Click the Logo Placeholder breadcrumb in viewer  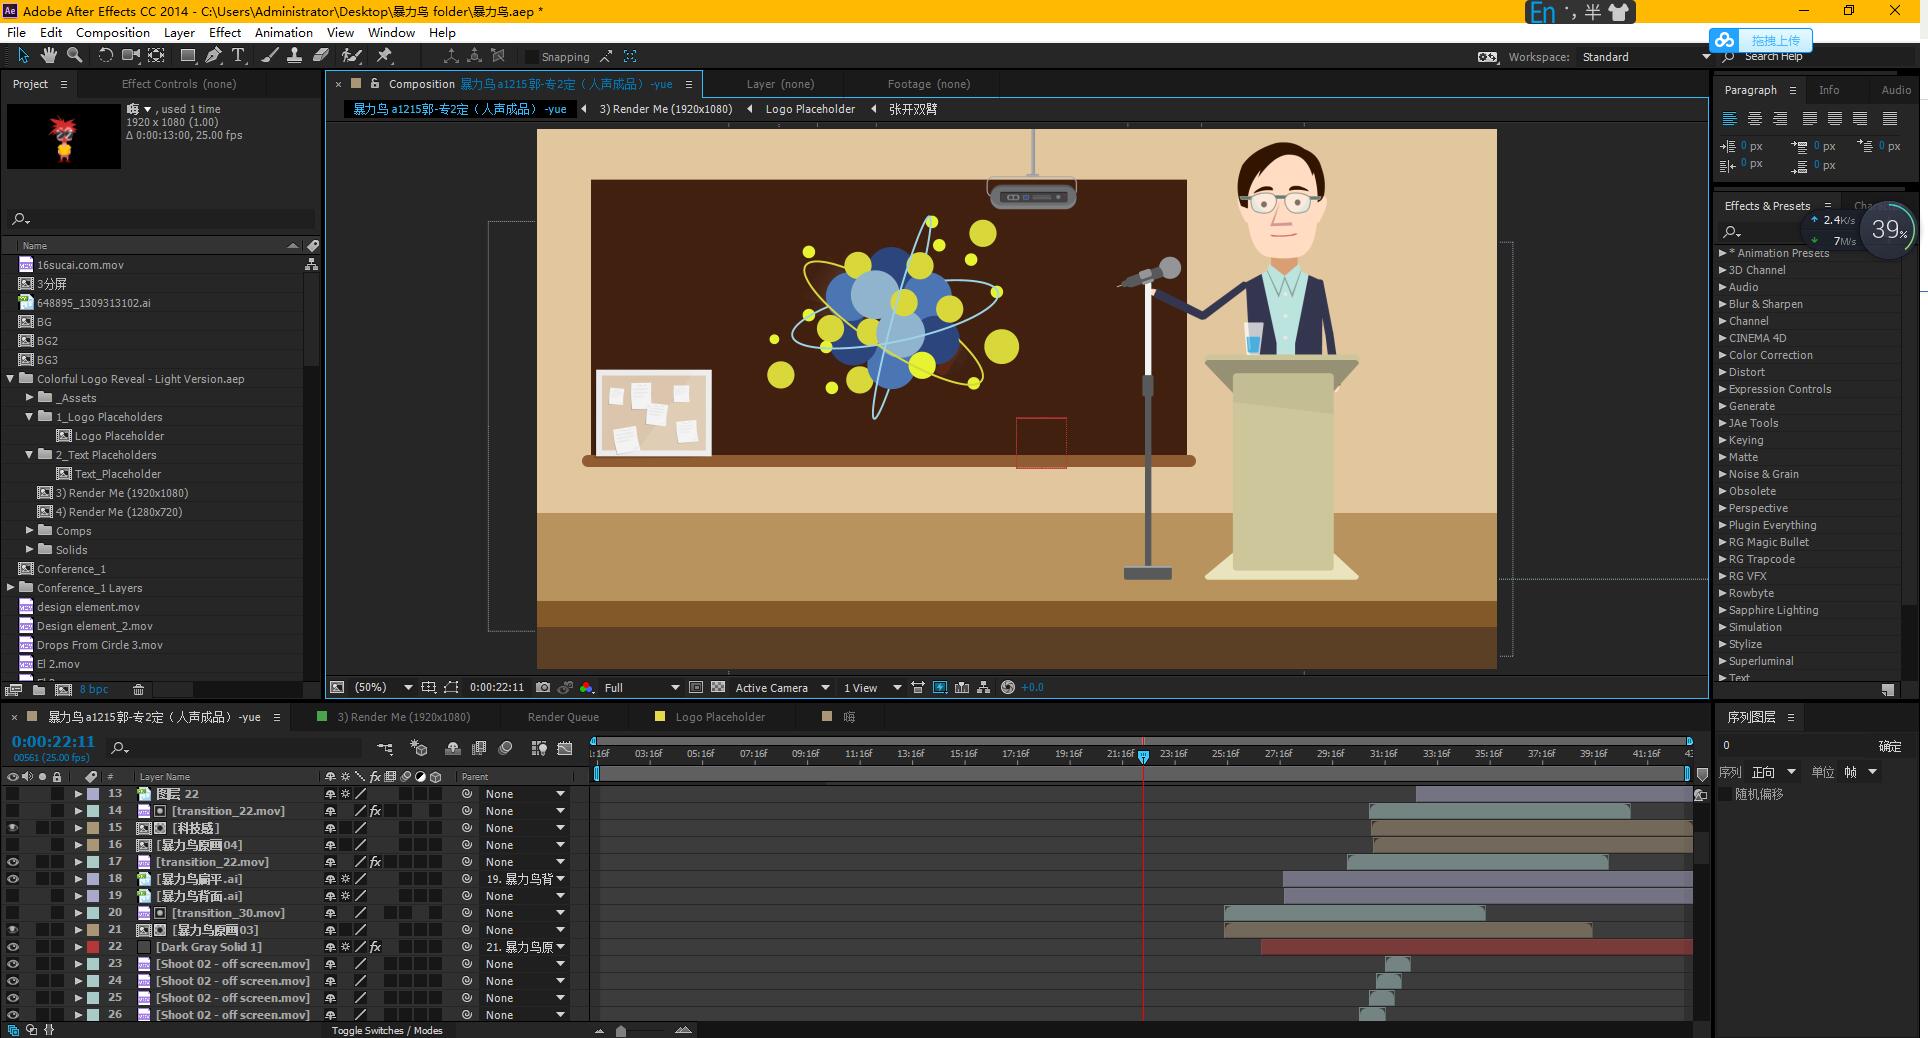810,109
